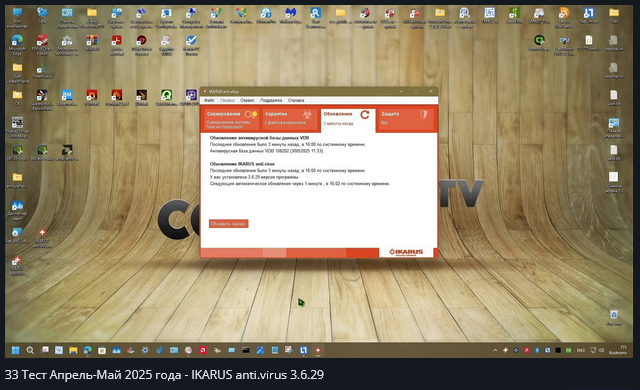
Task: Select the WinRAR desktop shortcut
Action: click(x=92, y=43)
